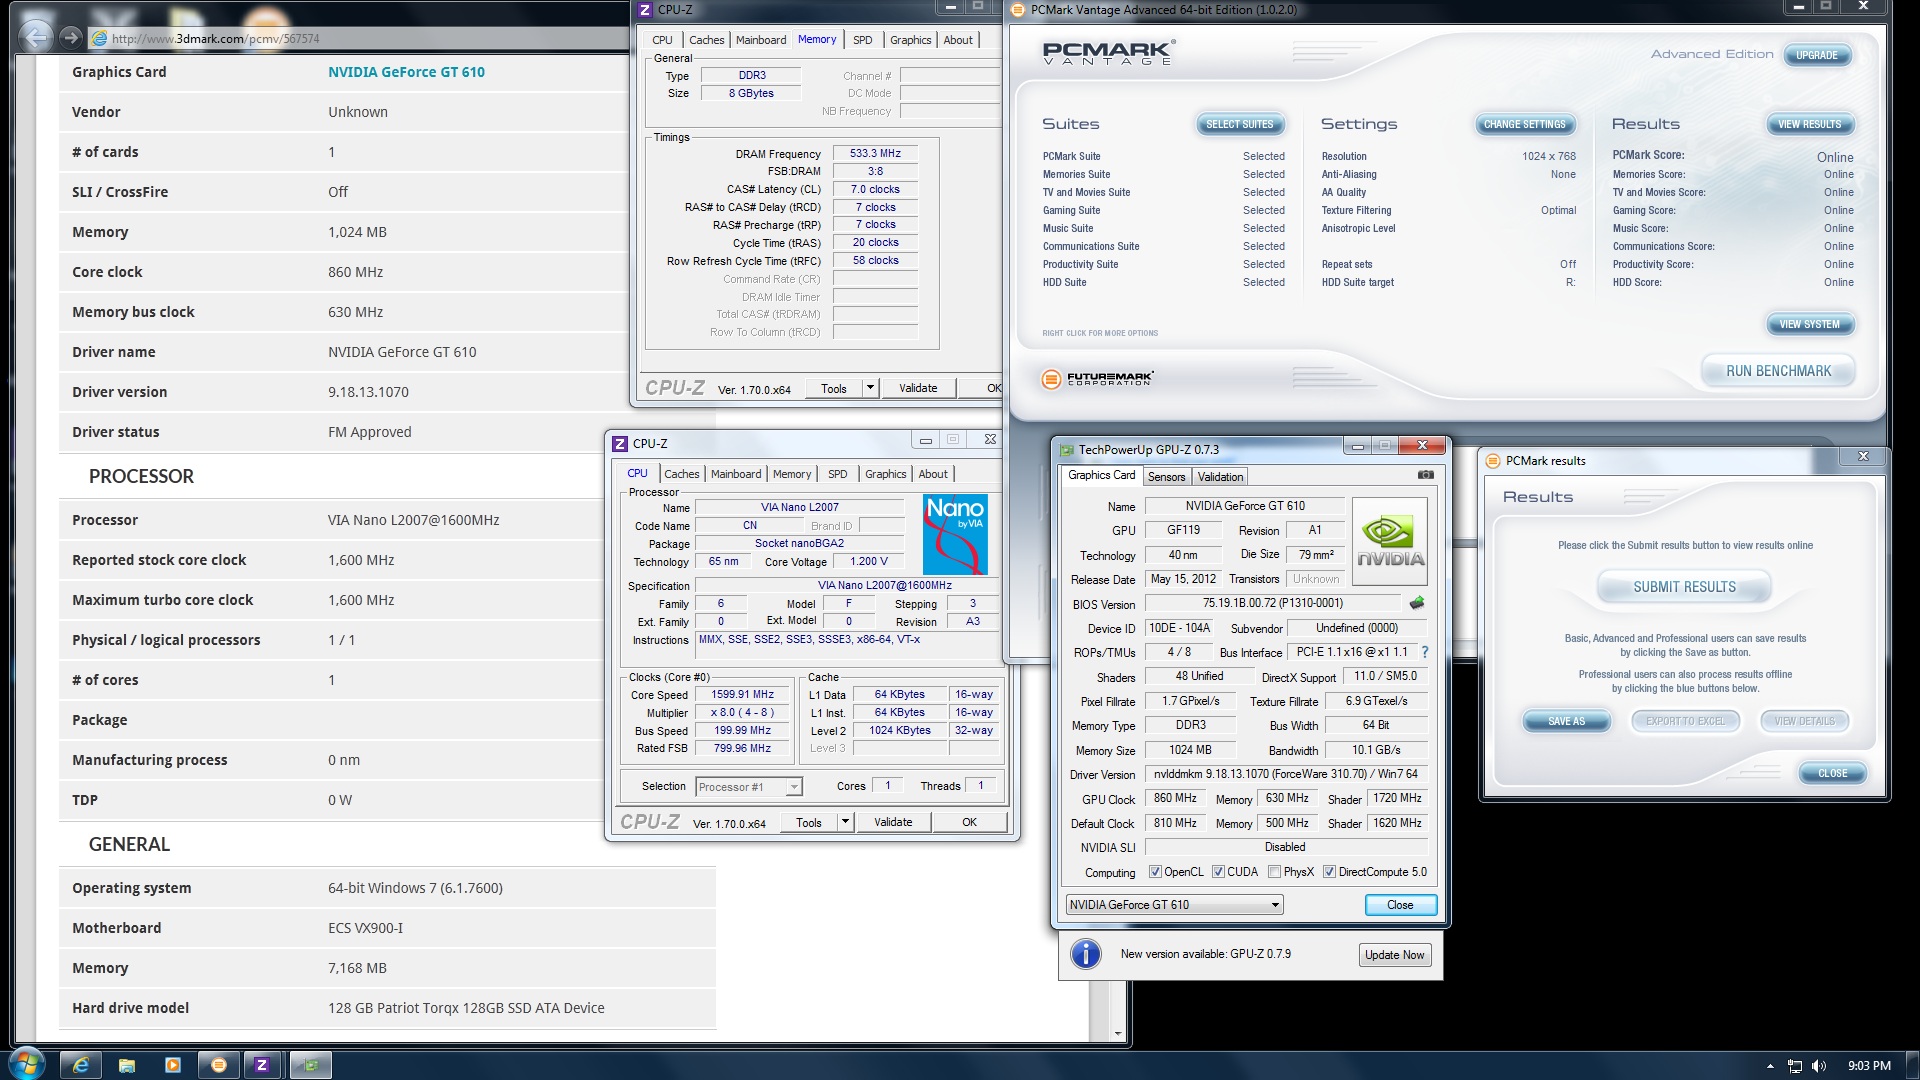Toggle the CUDA checkbox

pos(1218,872)
